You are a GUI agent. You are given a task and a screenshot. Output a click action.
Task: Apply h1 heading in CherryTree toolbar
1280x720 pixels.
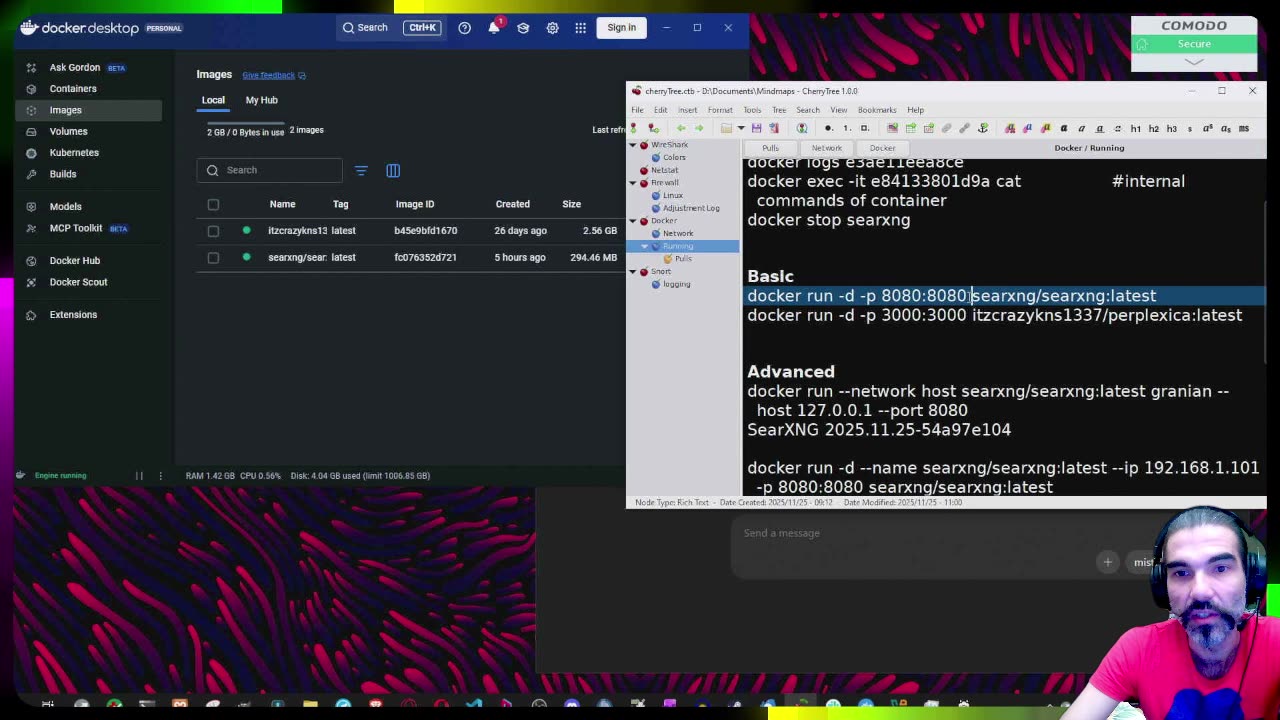[x=1136, y=128]
